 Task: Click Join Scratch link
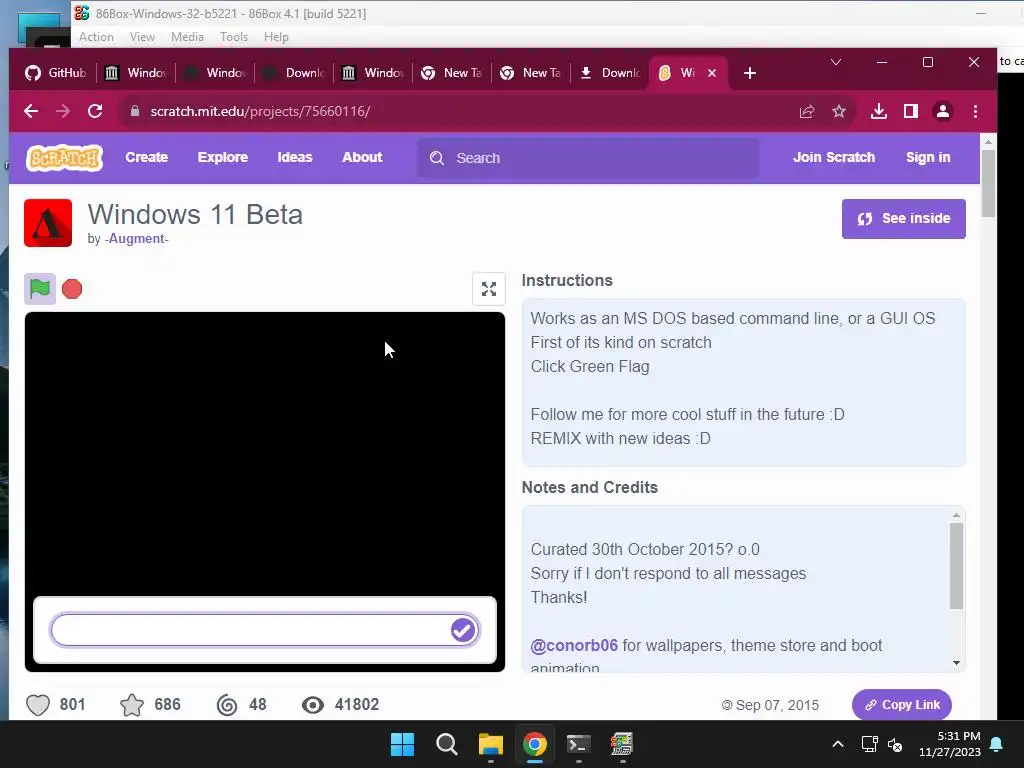tap(834, 157)
